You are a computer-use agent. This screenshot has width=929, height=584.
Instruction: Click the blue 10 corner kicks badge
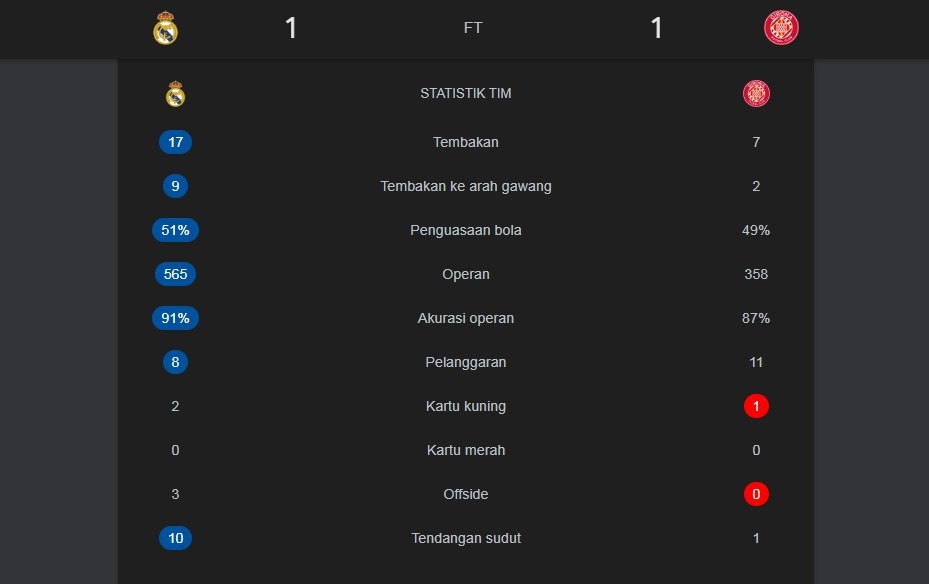(175, 538)
